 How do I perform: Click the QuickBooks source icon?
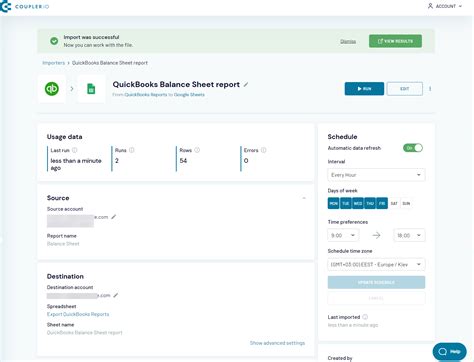point(52,89)
